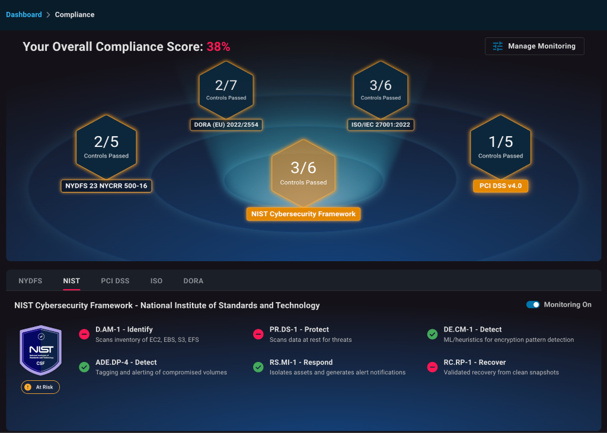Screen dimensions: 607x433
Task: Click the green check icon beside ADE.DP-4 Detect
Action: pyautogui.click(x=84, y=367)
